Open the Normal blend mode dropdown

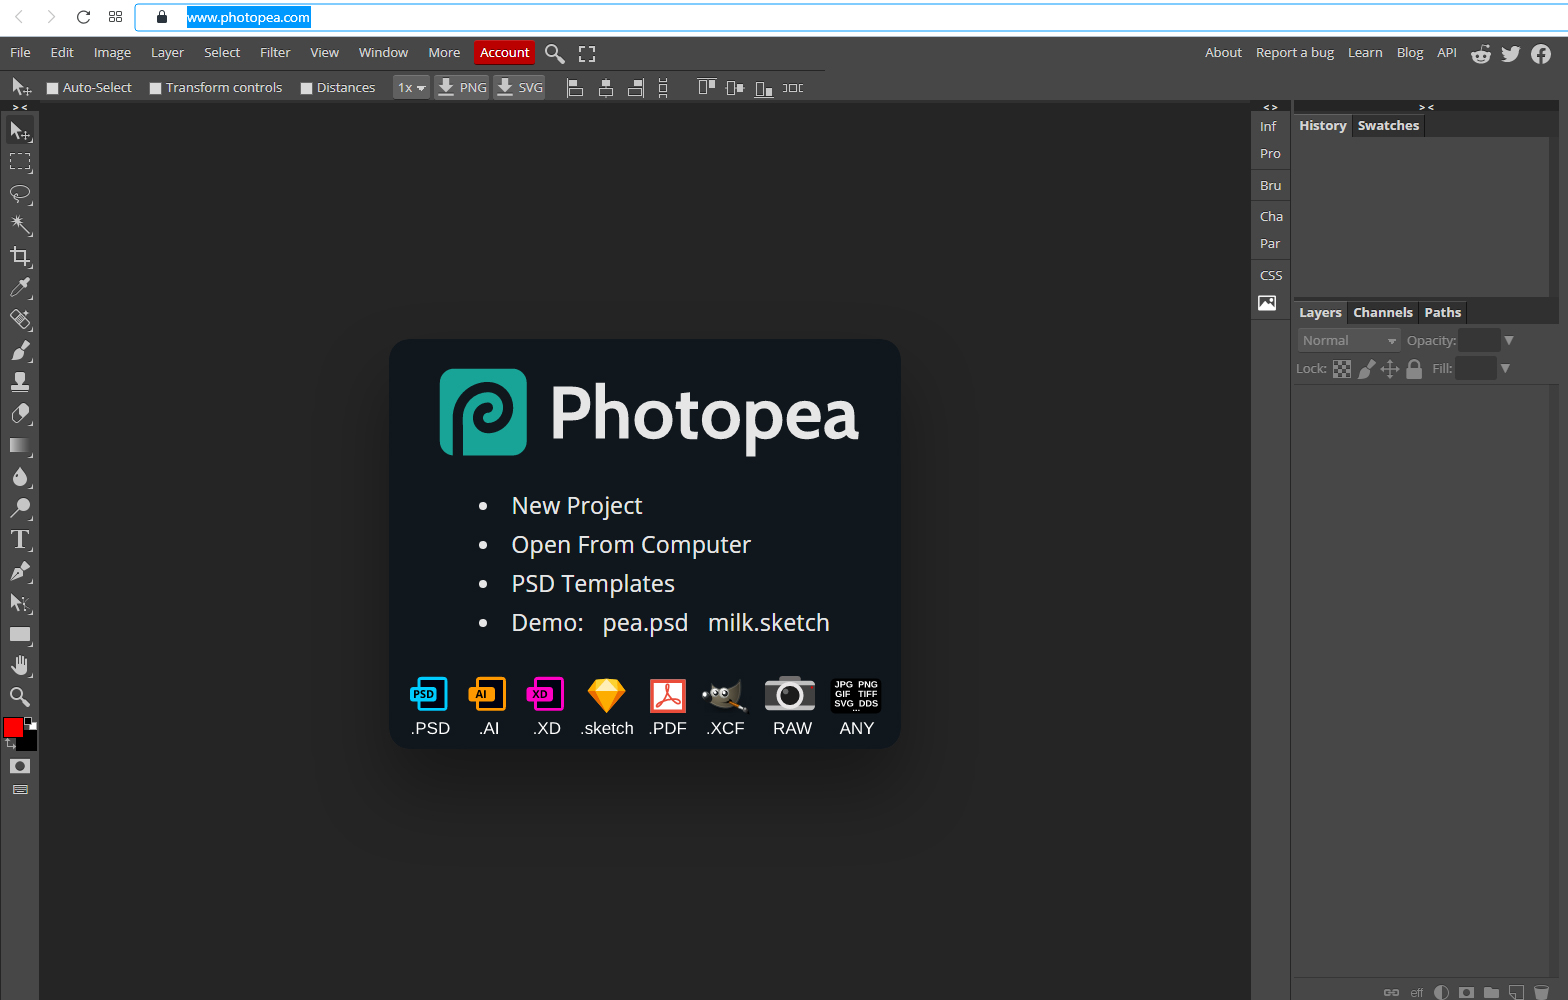(x=1348, y=341)
